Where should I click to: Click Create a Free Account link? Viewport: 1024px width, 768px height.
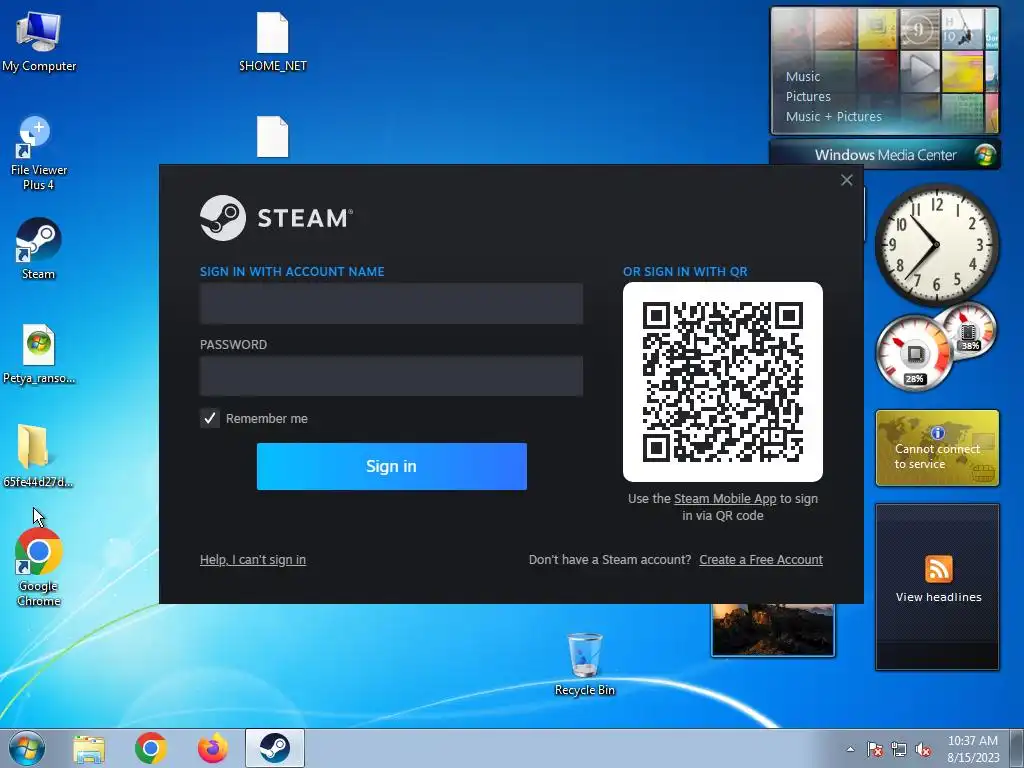coord(761,560)
